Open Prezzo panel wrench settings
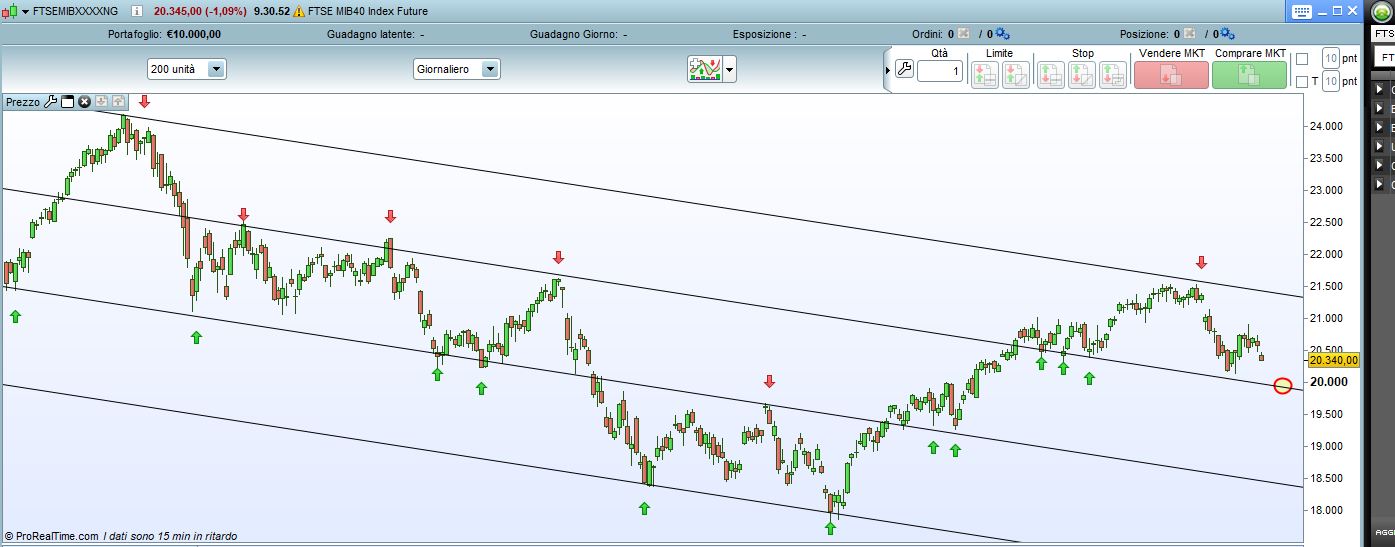The height and width of the screenshot is (547, 1395). [x=51, y=102]
